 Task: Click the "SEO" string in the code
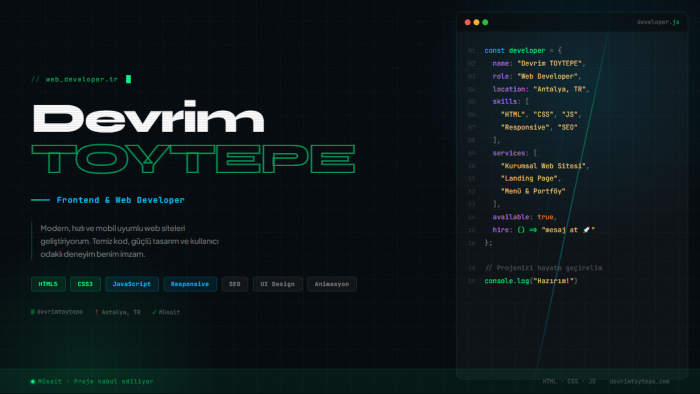coord(567,128)
